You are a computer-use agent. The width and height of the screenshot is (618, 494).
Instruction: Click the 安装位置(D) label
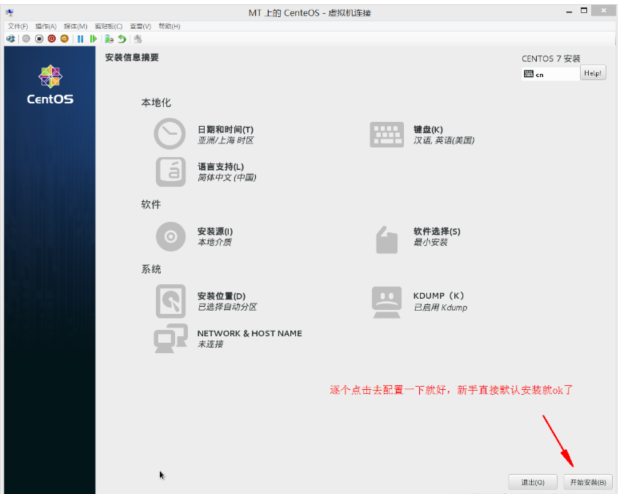click(222, 296)
